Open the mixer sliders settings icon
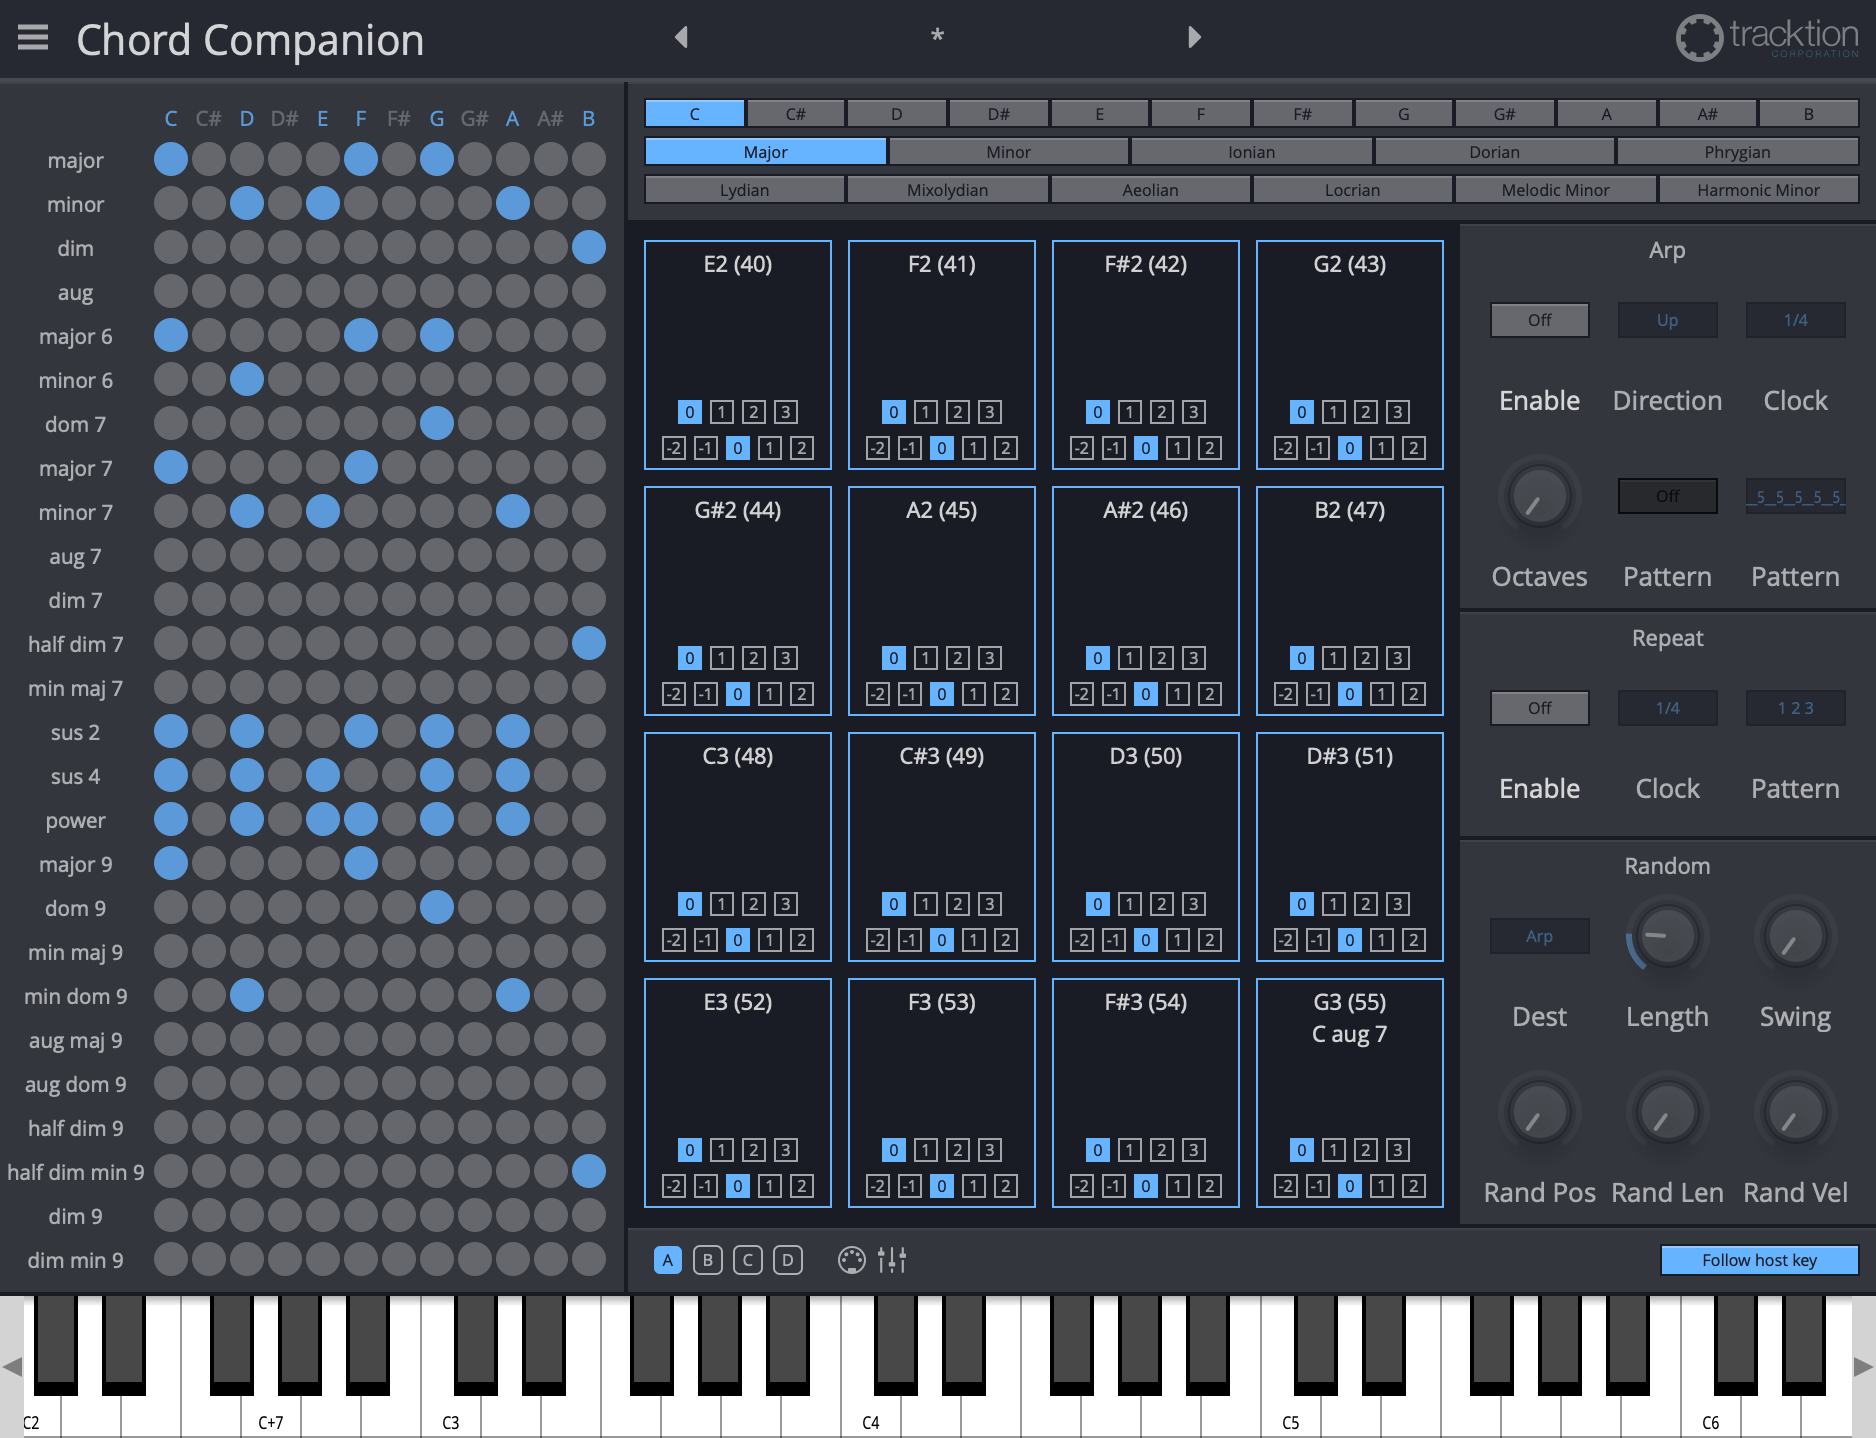The width and height of the screenshot is (1876, 1438). click(893, 1260)
